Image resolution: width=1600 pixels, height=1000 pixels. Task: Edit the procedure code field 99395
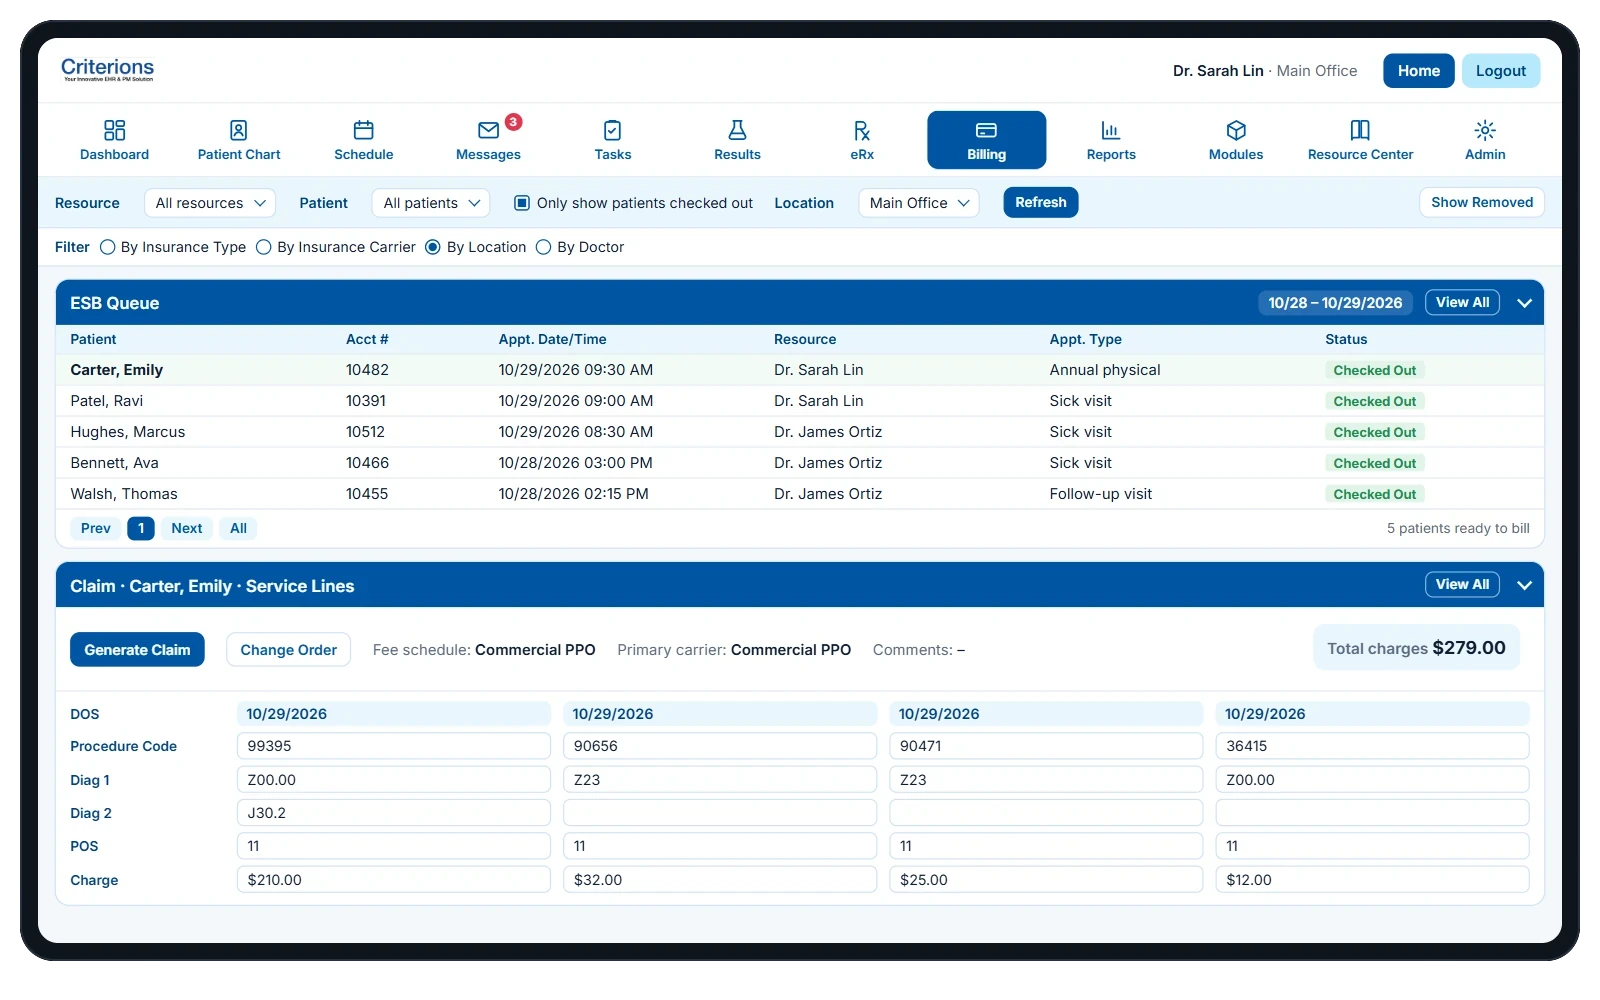[393, 746]
